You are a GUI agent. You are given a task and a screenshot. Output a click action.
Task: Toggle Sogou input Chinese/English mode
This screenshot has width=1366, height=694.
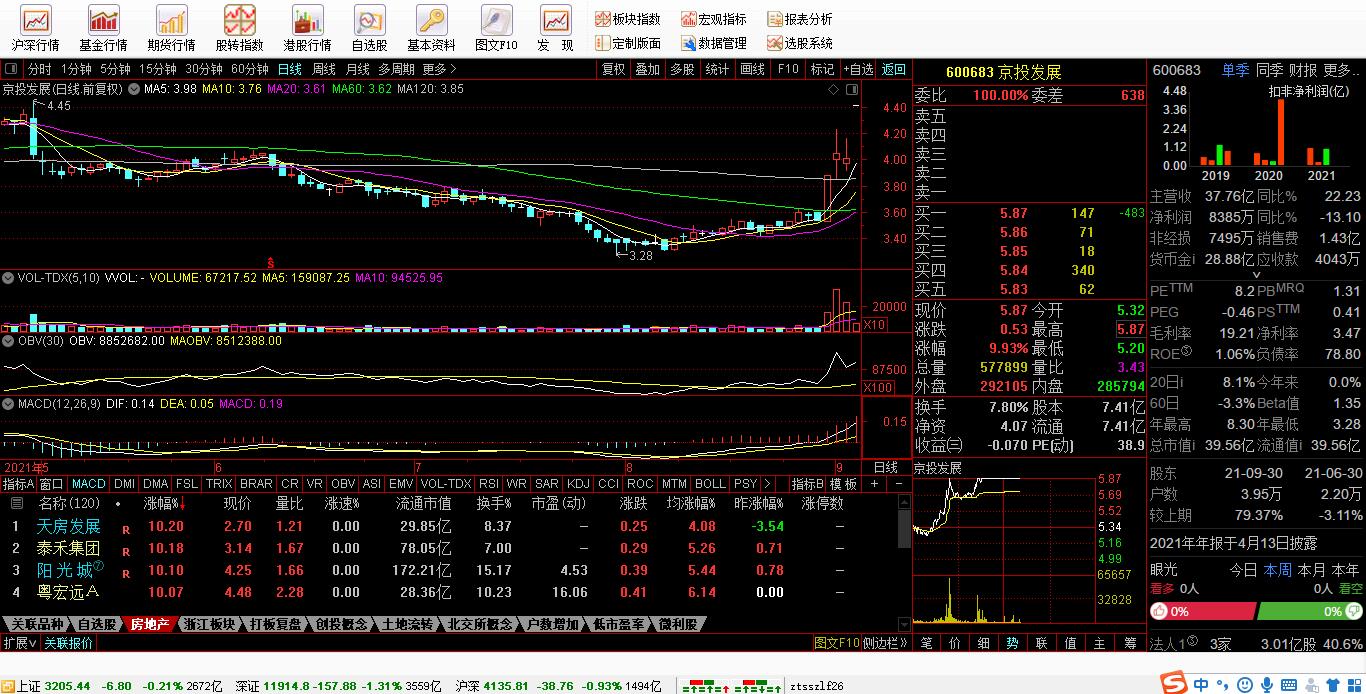(1200, 684)
